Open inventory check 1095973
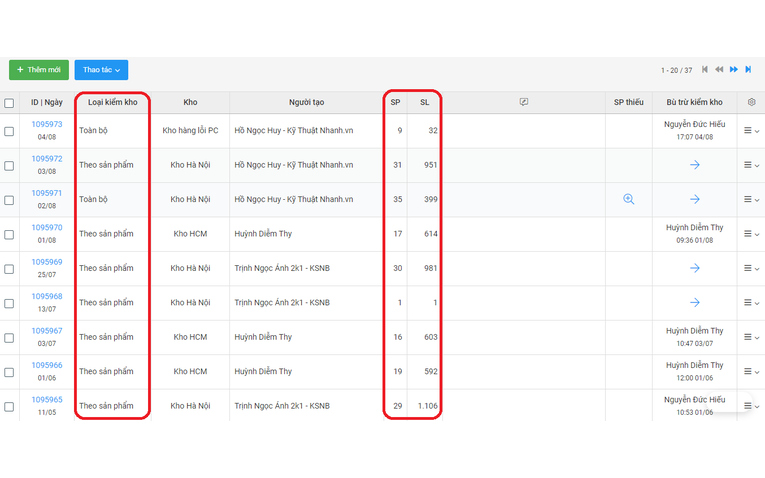Viewport: 765px width, 478px height. (x=47, y=124)
